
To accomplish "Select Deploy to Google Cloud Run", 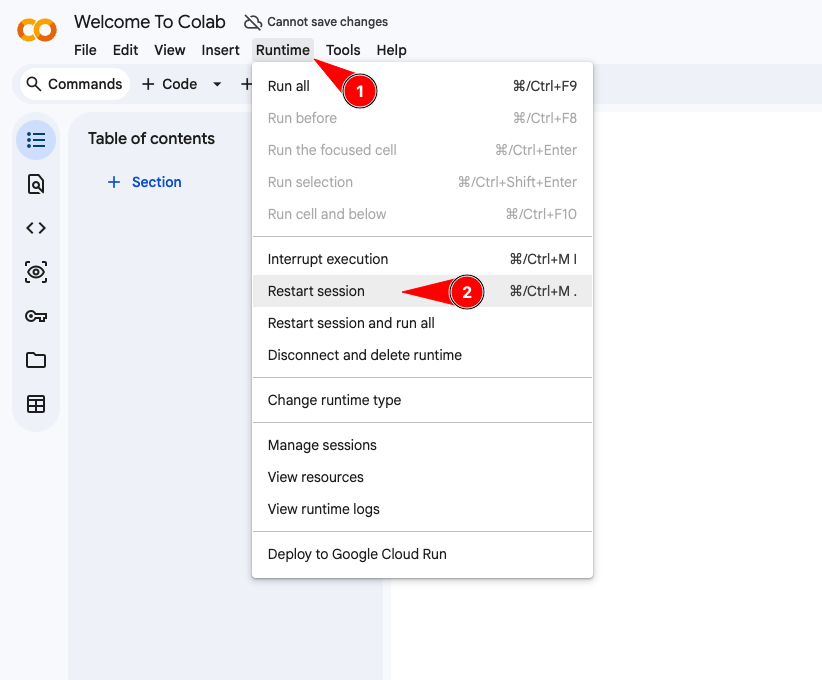I will [422, 554].
